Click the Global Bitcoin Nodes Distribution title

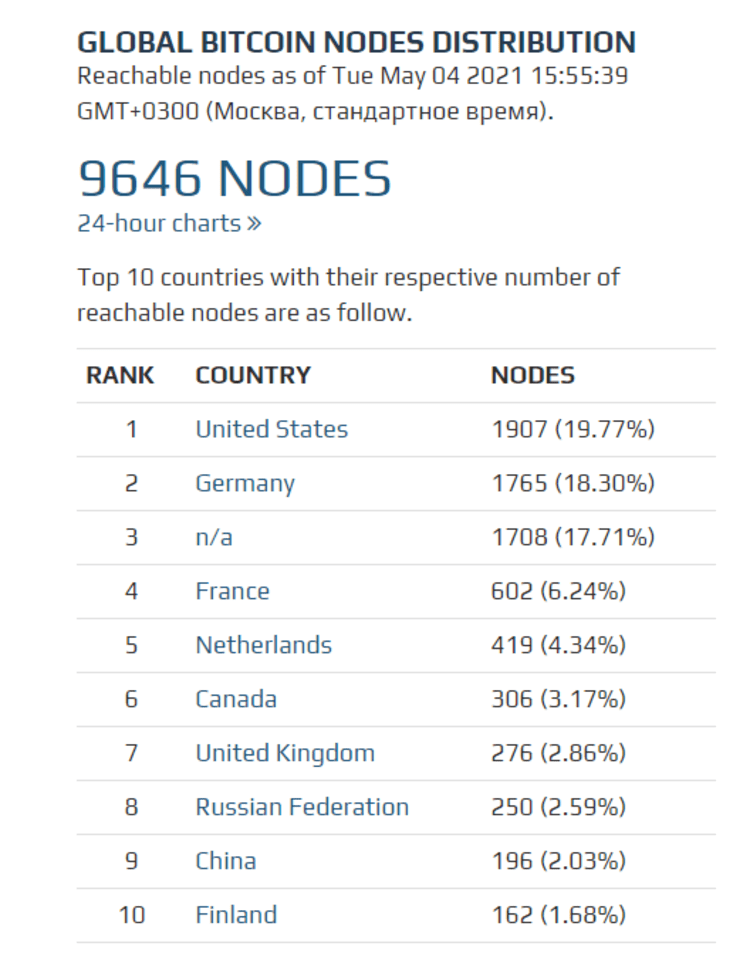click(356, 43)
